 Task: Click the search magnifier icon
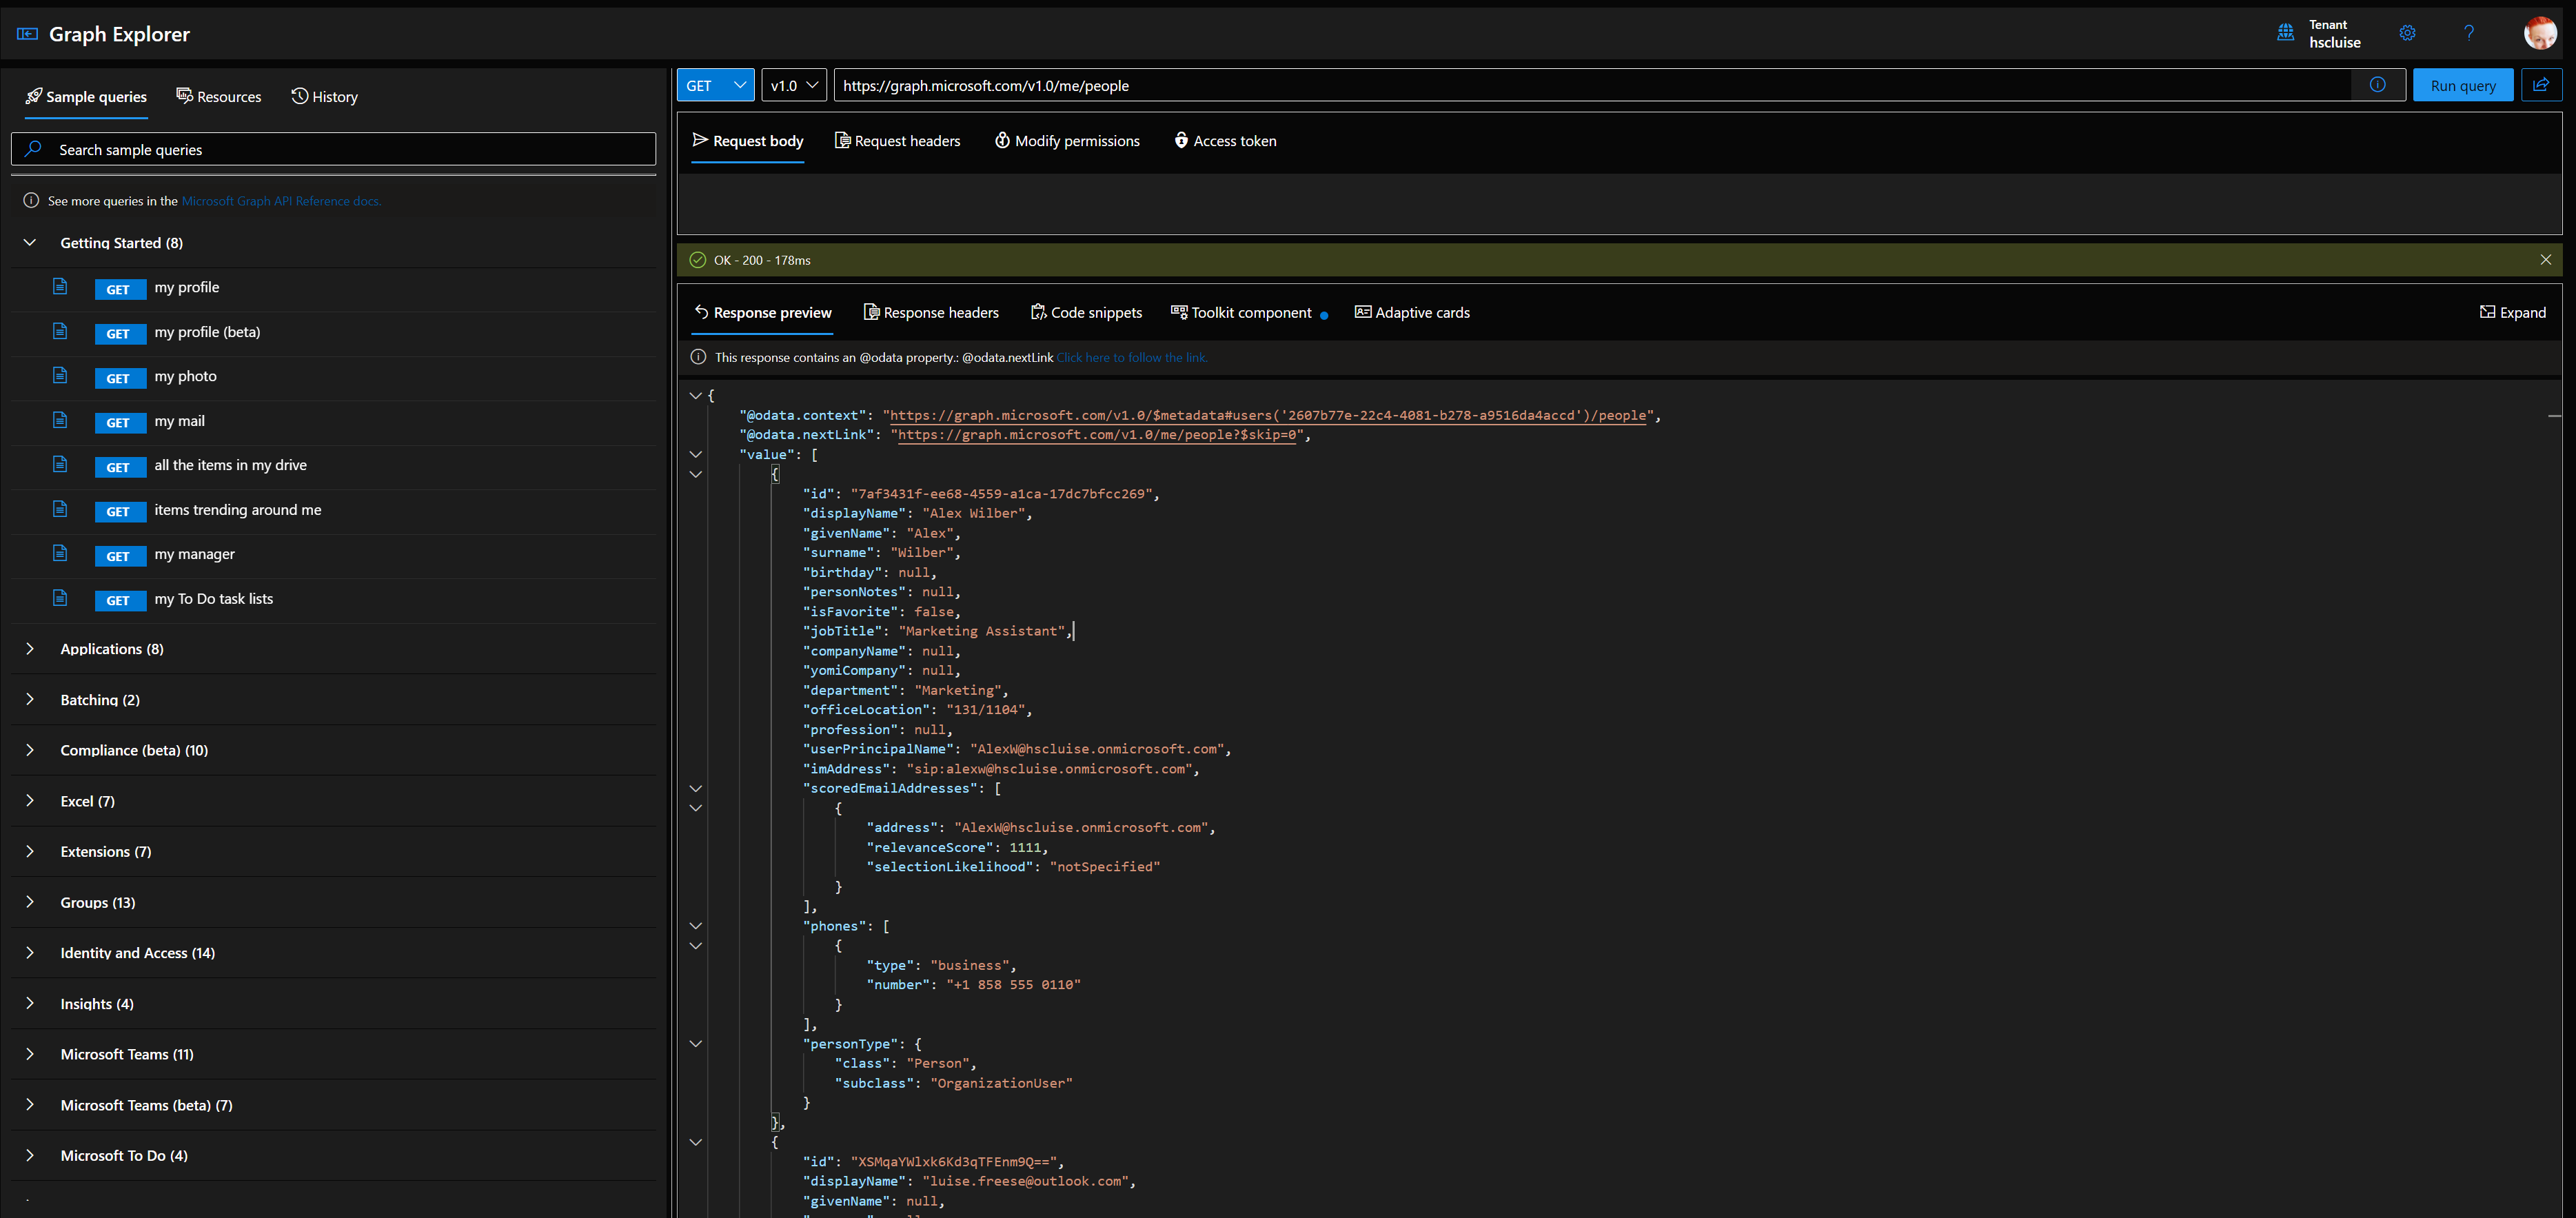coord(33,149)
